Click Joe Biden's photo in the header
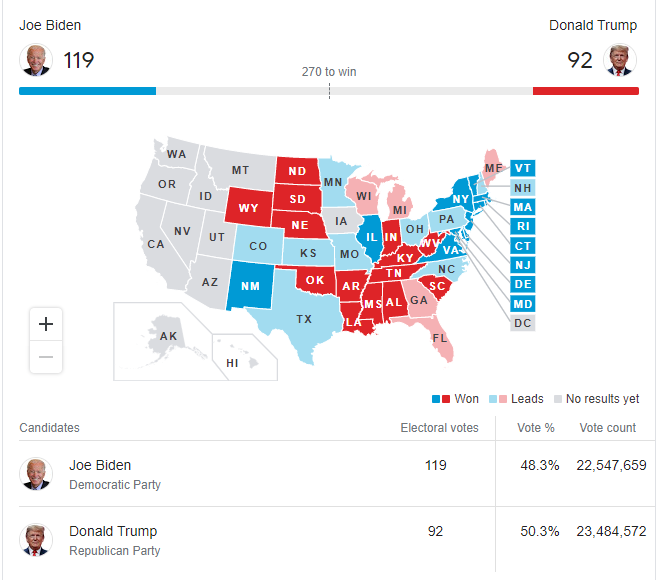The width and height of the screenshot is (659, 580). coord(36,60)
